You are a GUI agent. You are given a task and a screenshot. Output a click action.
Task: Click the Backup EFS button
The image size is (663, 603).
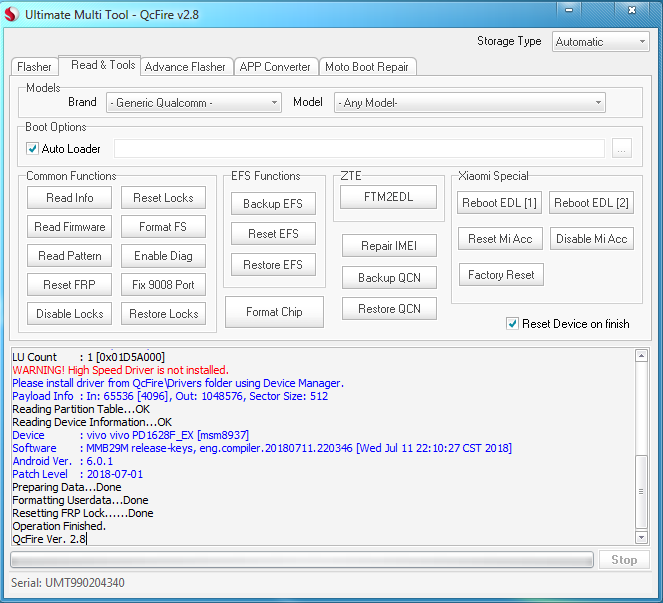(x=273, y=204)
